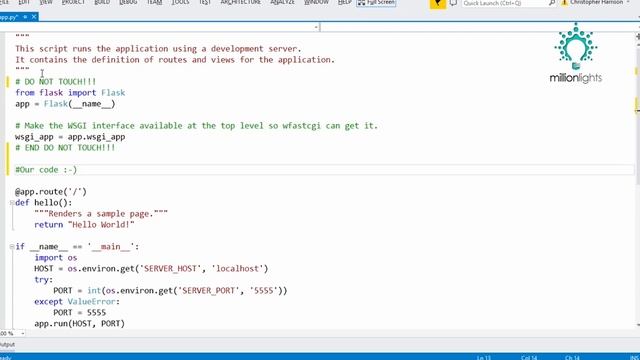
Task: Click 'from flask import Flask' line
Action: 70,93
